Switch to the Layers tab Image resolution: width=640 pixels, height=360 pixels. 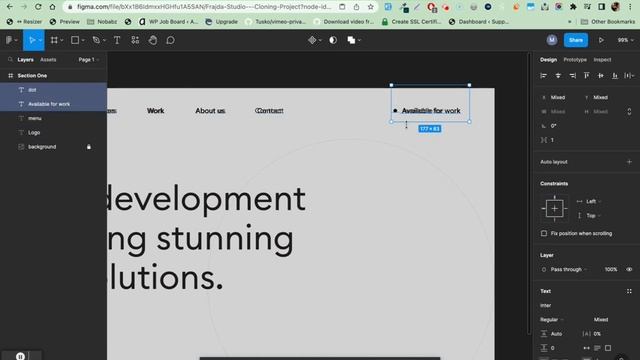[25, 60]
